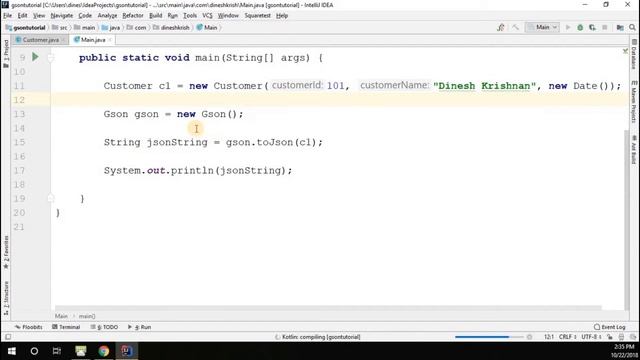This screenshot has height=360, width=640.
Task: Open the Edit menu
Action: point(22,16)
